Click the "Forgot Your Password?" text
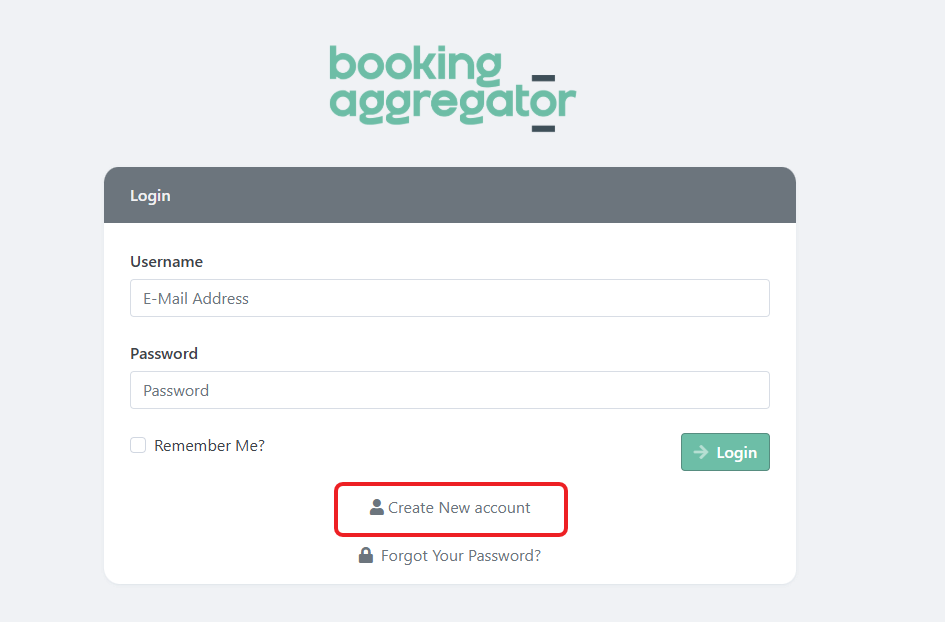This screenshot has width=945, height=622. [x=461, y=555]
